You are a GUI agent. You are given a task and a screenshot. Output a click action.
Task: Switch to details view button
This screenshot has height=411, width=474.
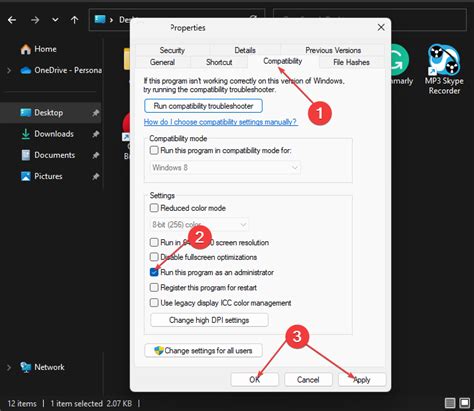pyautogui.click(x=450, y=403)
